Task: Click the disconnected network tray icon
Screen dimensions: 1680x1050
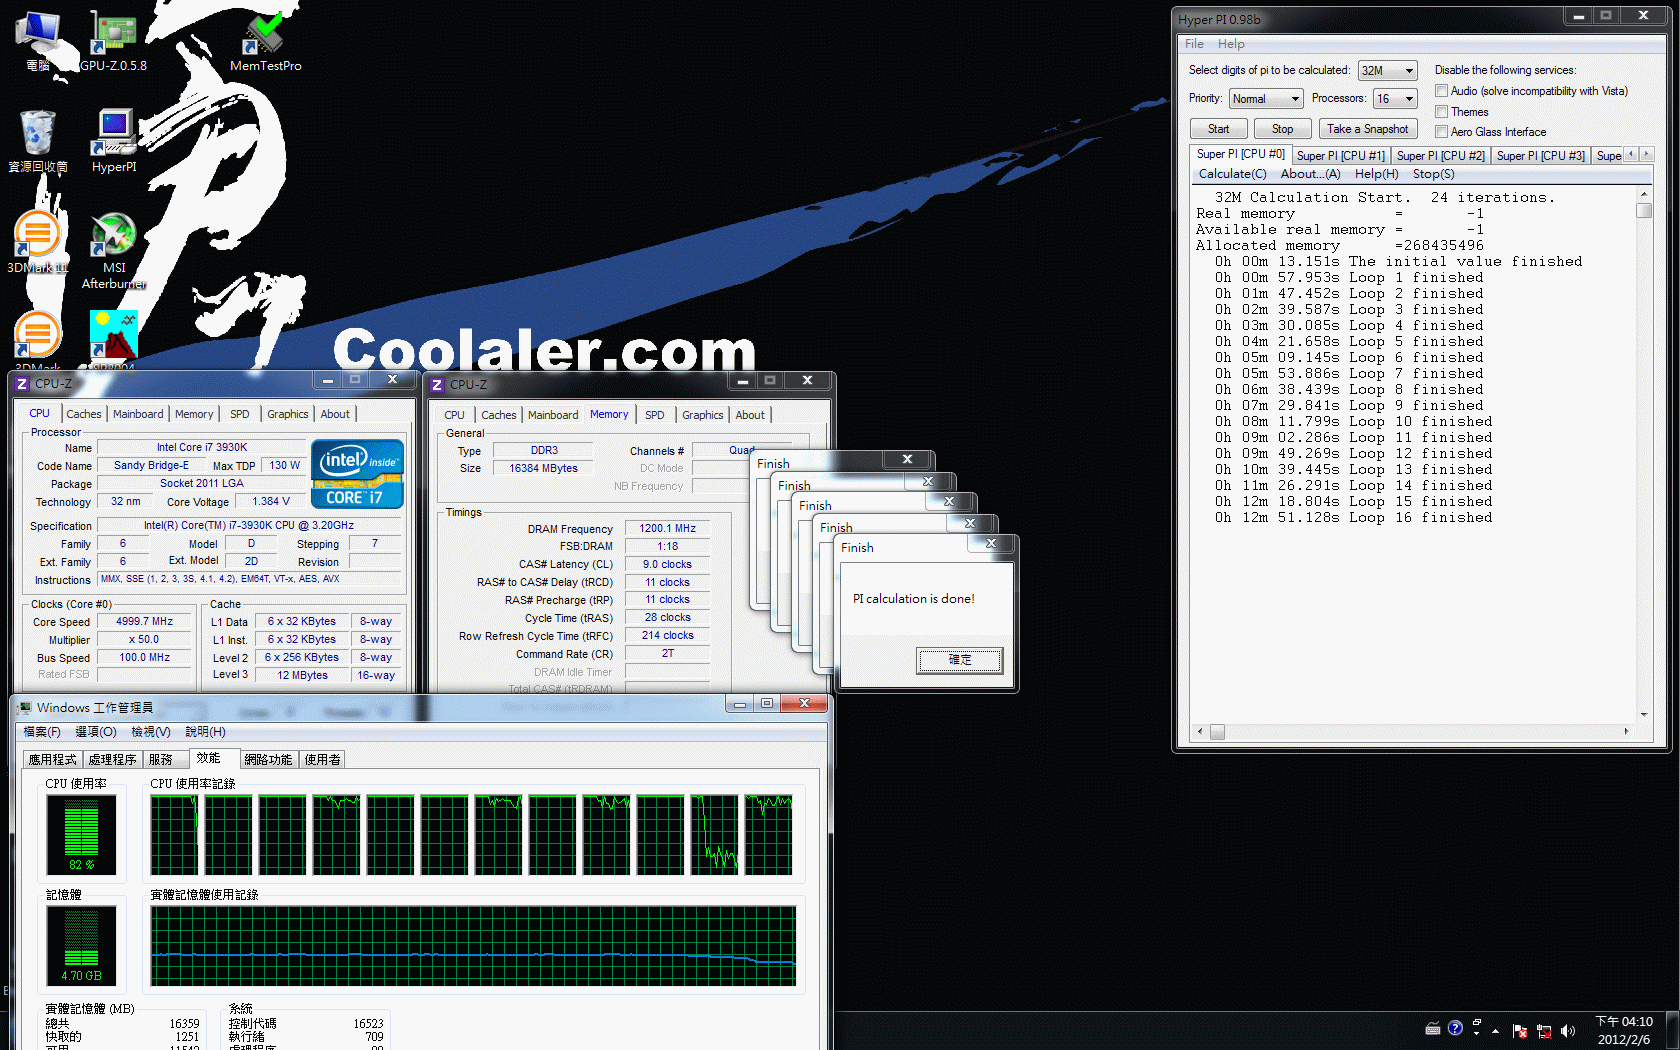Action: point(1544,1031)
